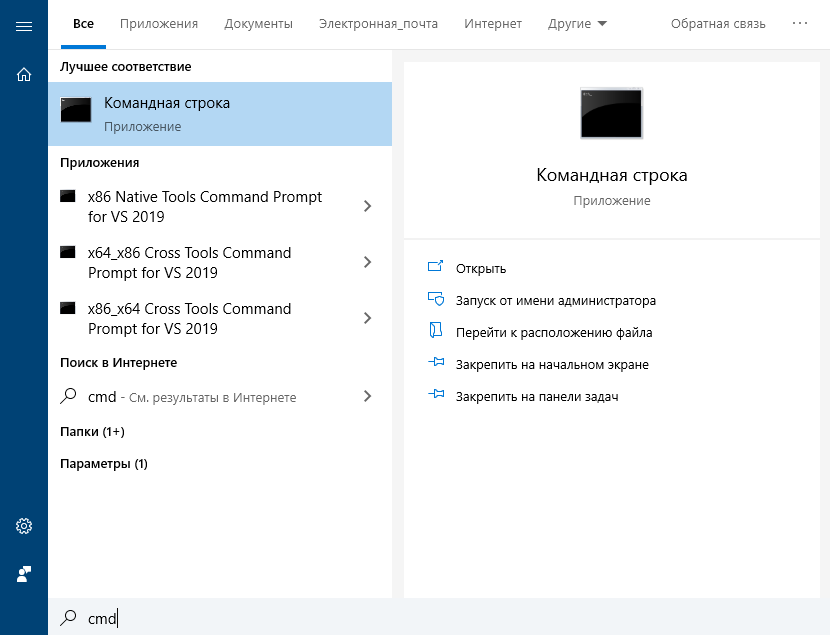The height and width of the screenshot is (635, 830).
Task: Select Запуск от имени администратора
Action: click(556, 301)
